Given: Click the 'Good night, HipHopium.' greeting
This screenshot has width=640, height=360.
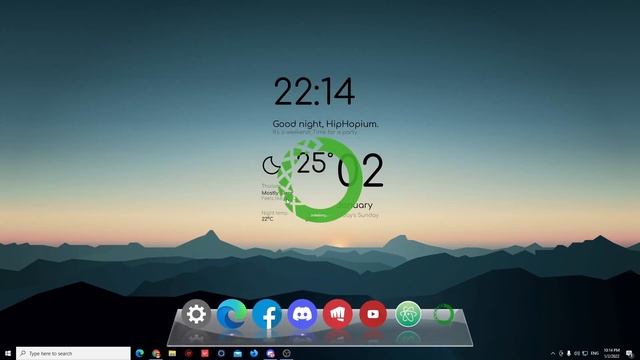Looking at the screenshot, I should (325, 124).
